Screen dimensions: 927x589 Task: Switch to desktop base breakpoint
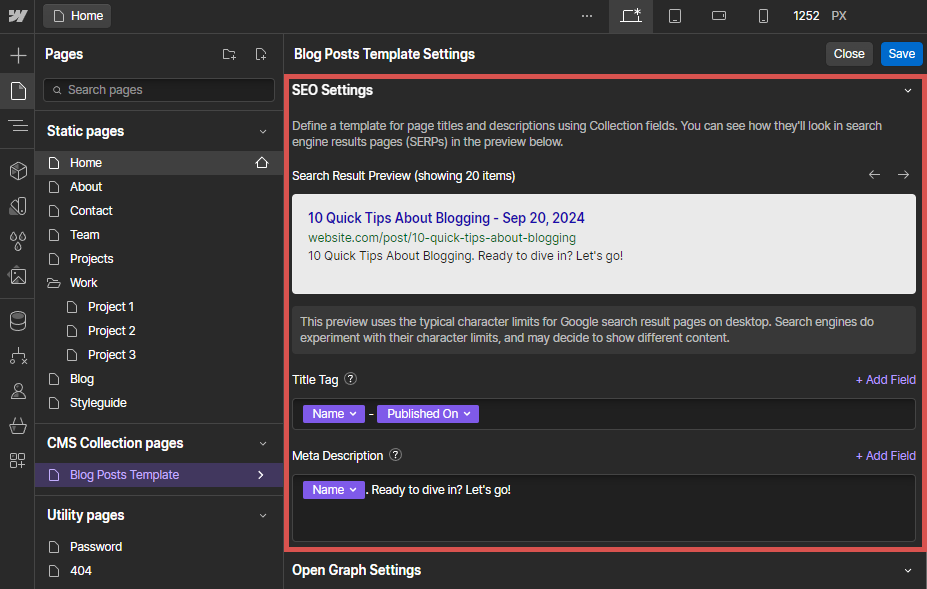(x=631, y=16)
